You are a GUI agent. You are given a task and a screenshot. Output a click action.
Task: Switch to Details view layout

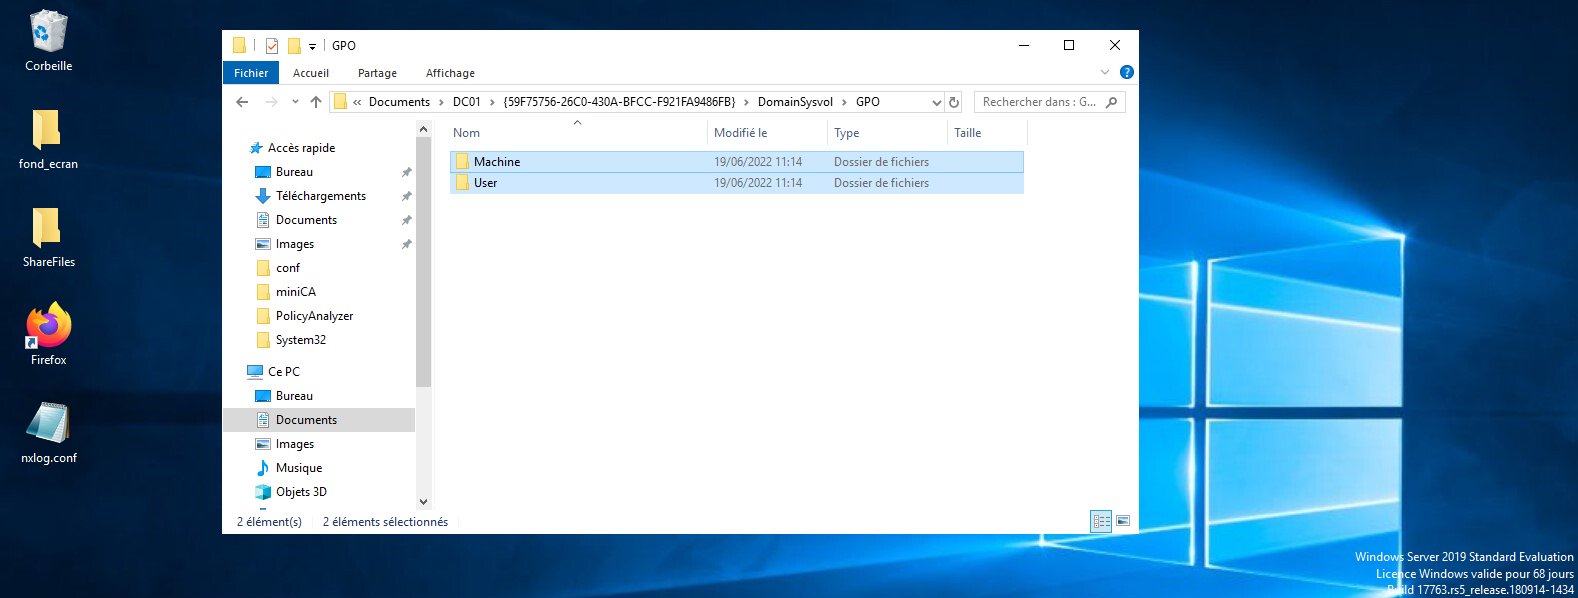pyautogui.click(x=1101, y=521)
